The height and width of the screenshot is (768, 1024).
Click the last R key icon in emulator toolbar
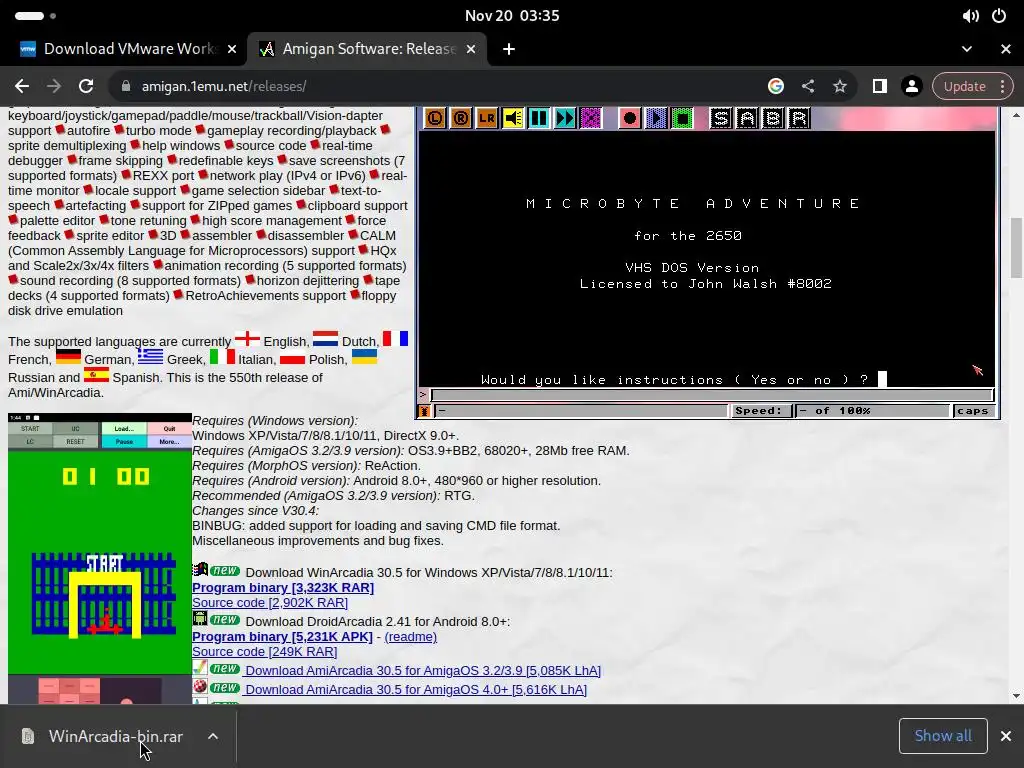tap(799, 118)
